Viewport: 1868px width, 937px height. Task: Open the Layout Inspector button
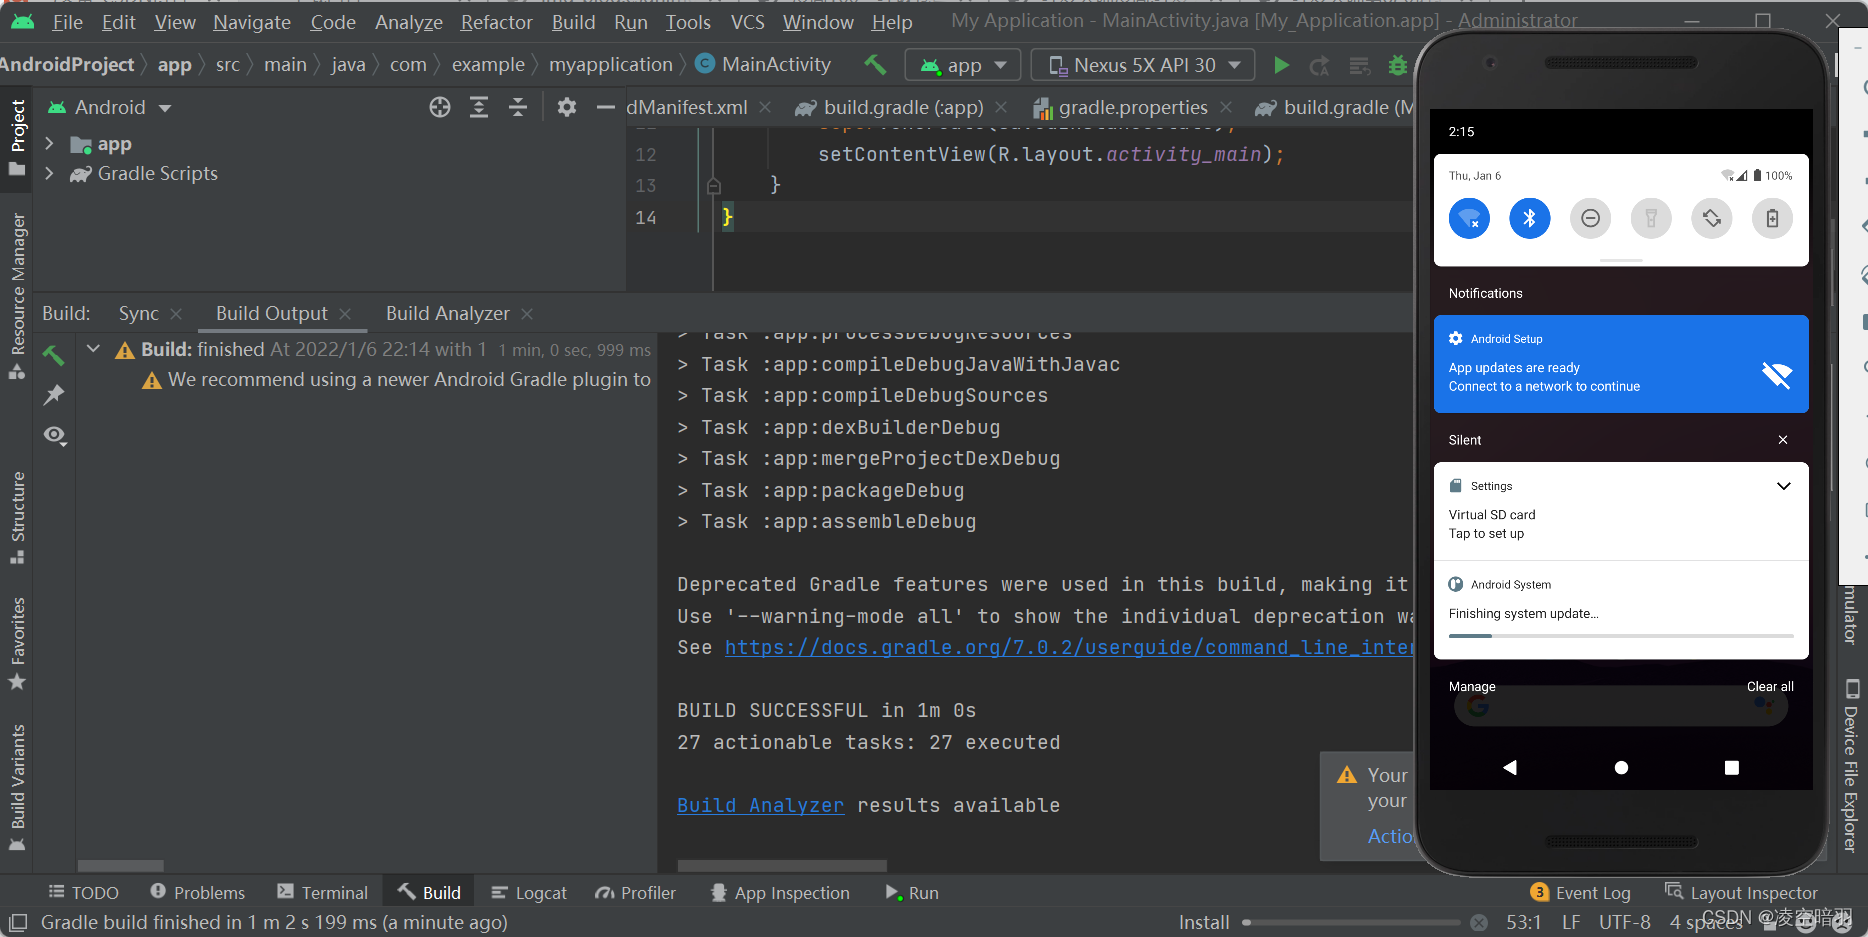(1741, 892)
